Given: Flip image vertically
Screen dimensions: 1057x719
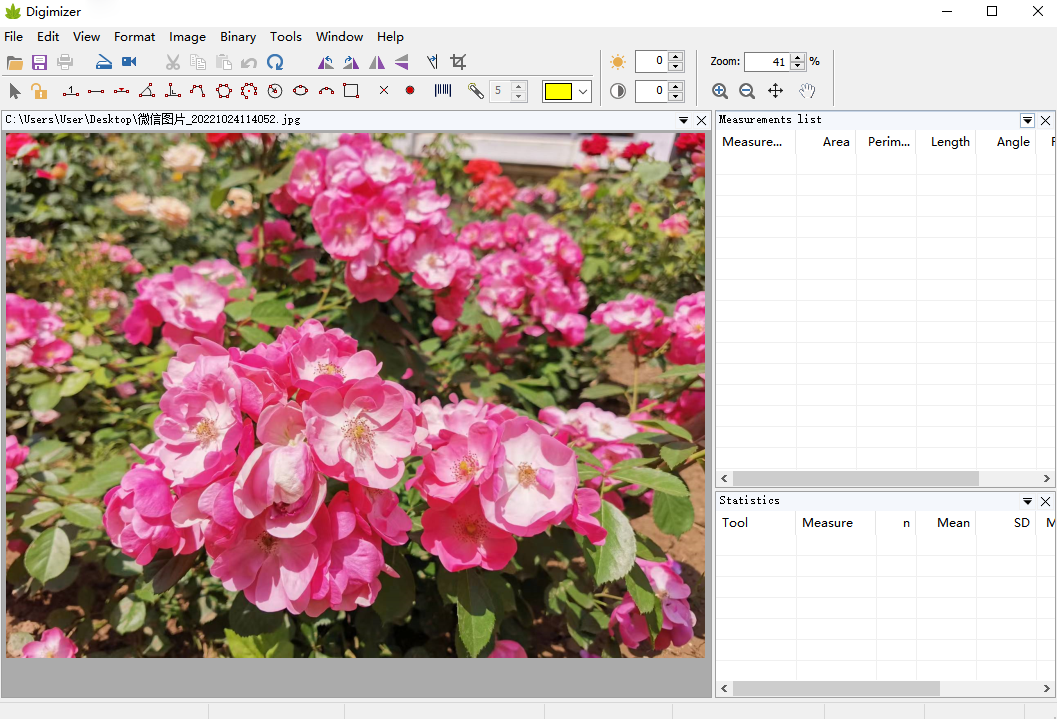Looking at the screenshot, I should (402, 63).
